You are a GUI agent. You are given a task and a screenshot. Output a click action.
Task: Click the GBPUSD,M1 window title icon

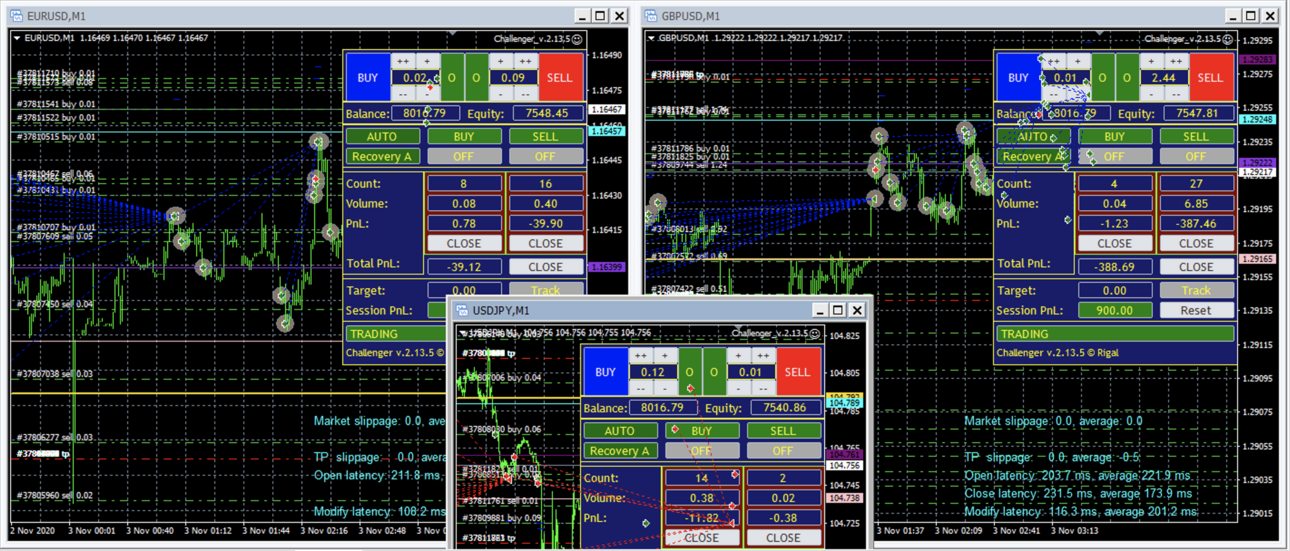652,15
